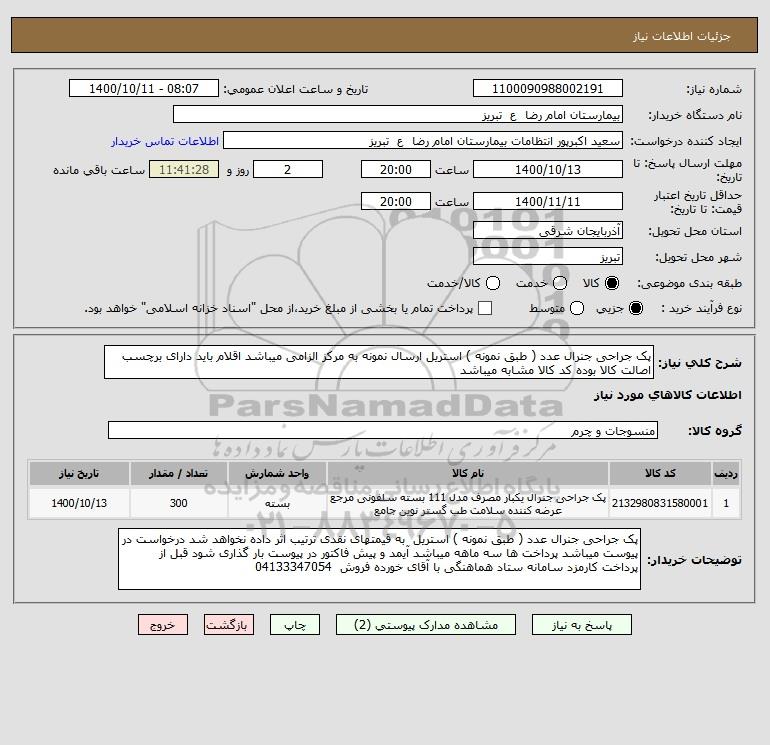Screen dimensions: 770x745
Task: Select the کالا/خدمت radio button
Action: coord(493,283)
